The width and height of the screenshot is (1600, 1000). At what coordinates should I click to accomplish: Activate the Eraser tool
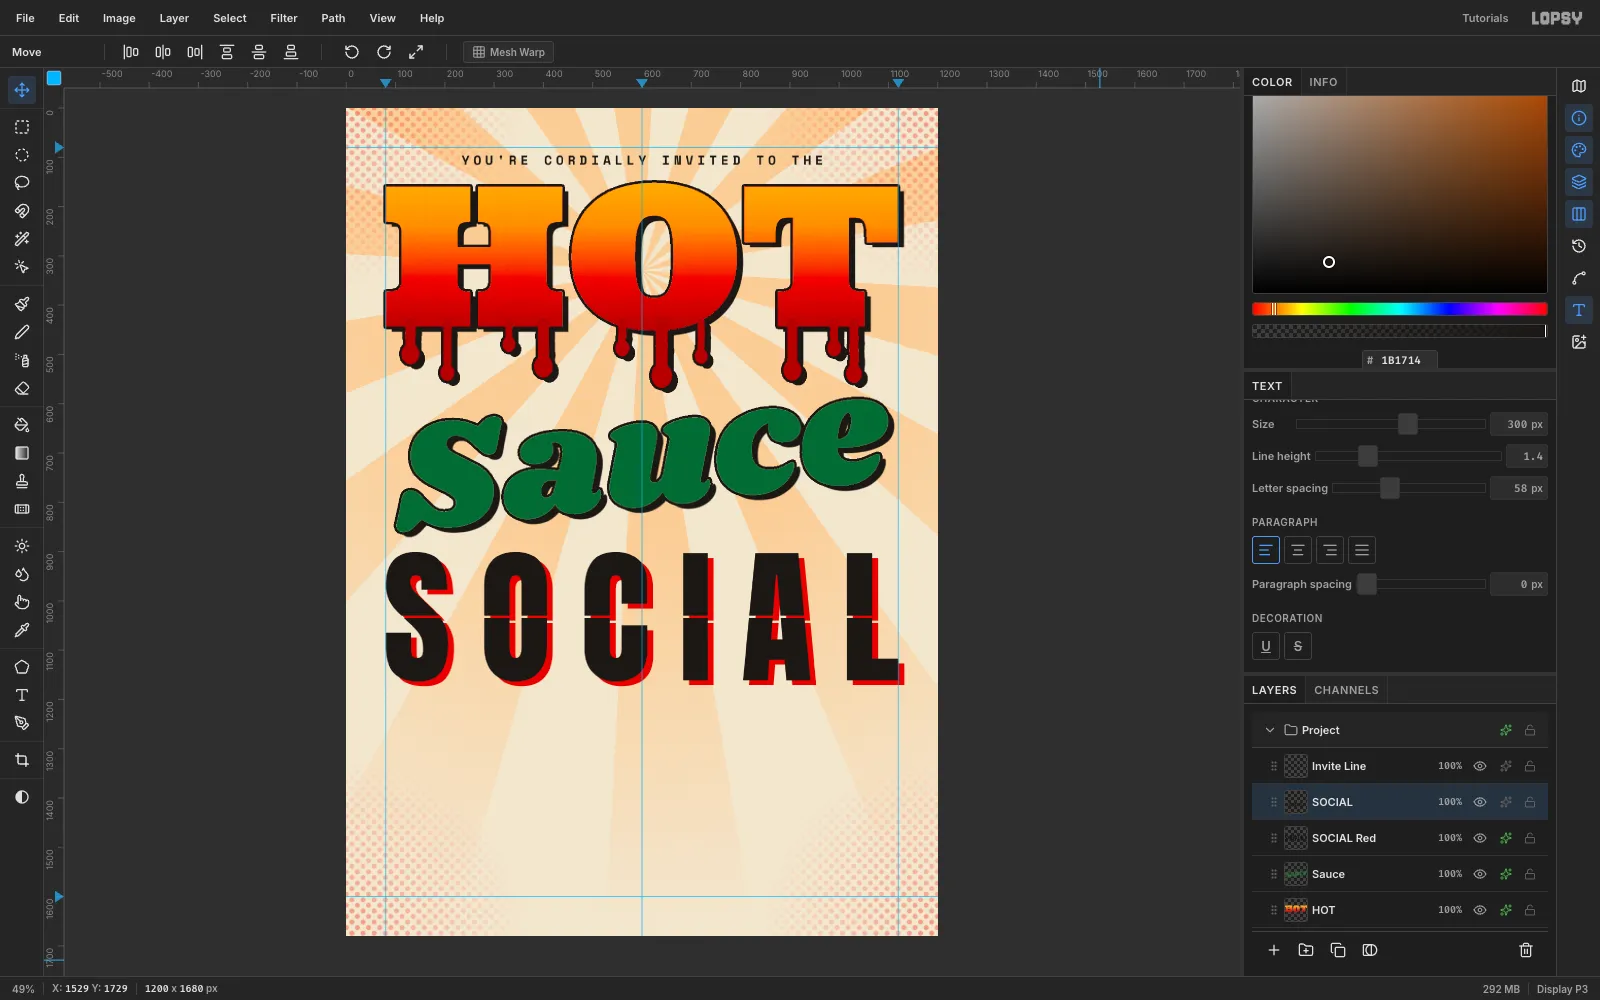(x=22, y=388)
